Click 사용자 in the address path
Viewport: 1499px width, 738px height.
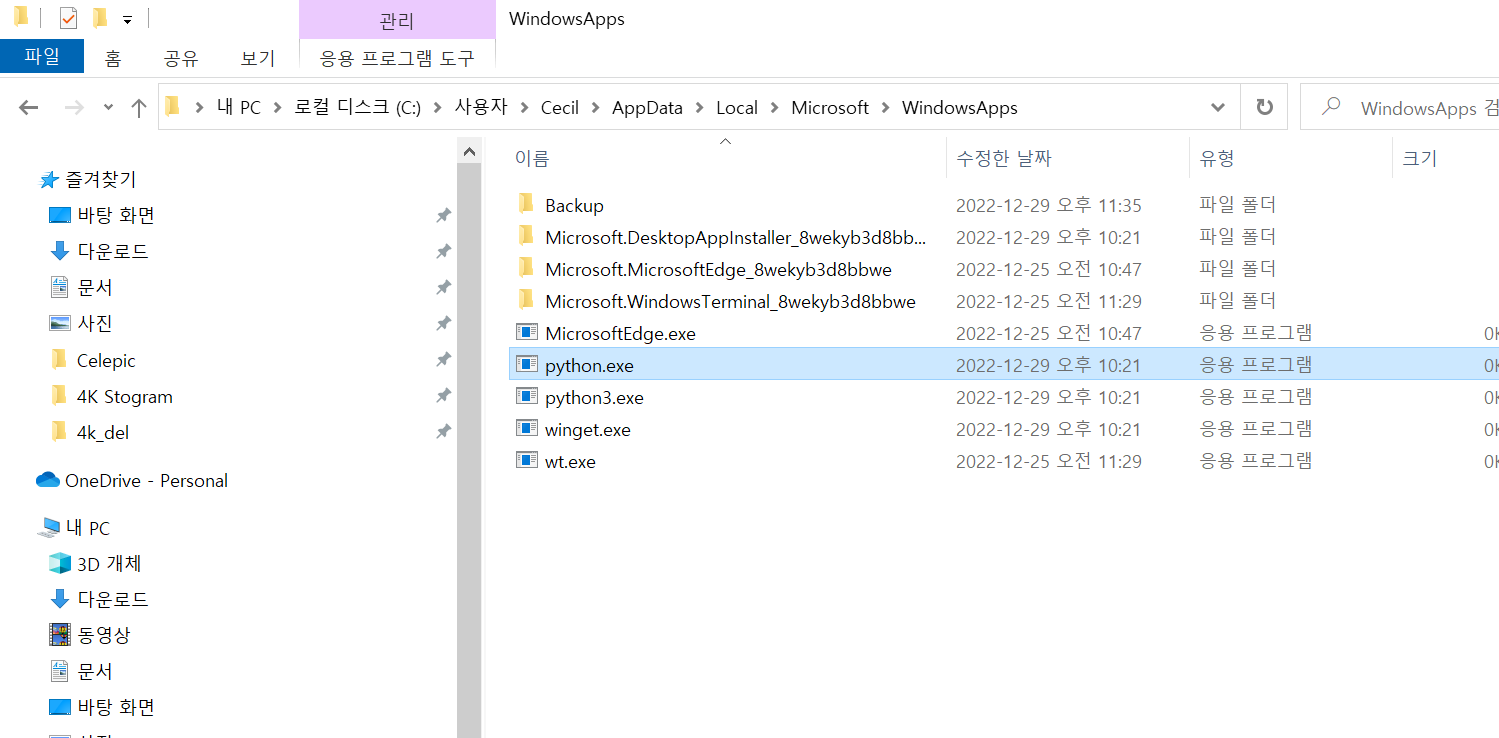click(x=481, y=108)
